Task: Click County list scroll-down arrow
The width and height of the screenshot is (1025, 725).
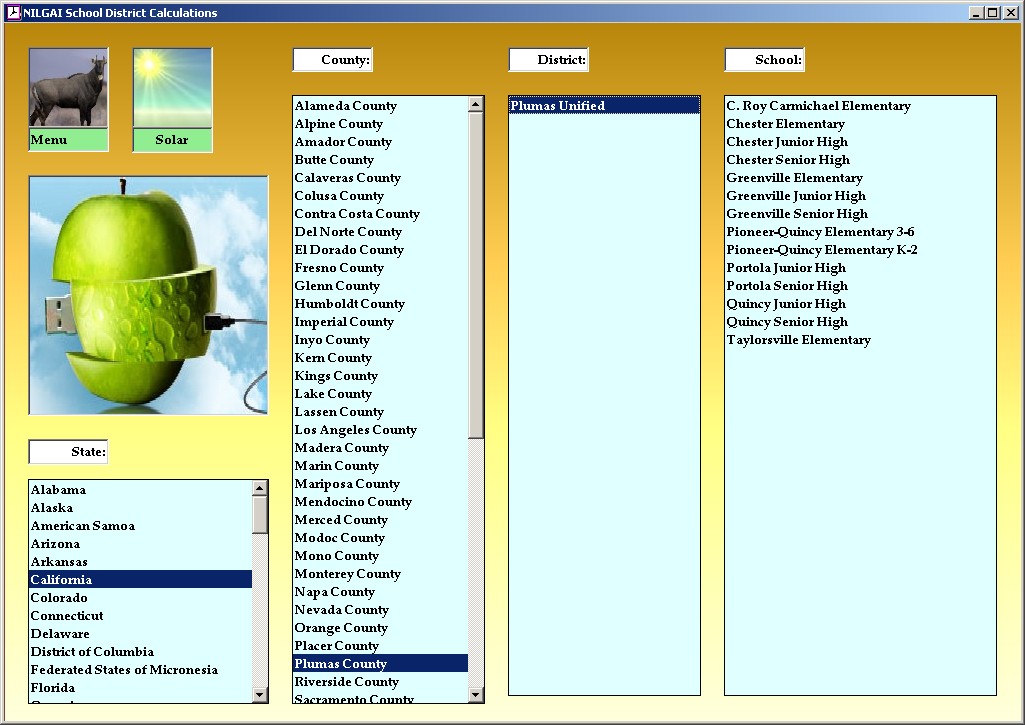Action: 476,695
